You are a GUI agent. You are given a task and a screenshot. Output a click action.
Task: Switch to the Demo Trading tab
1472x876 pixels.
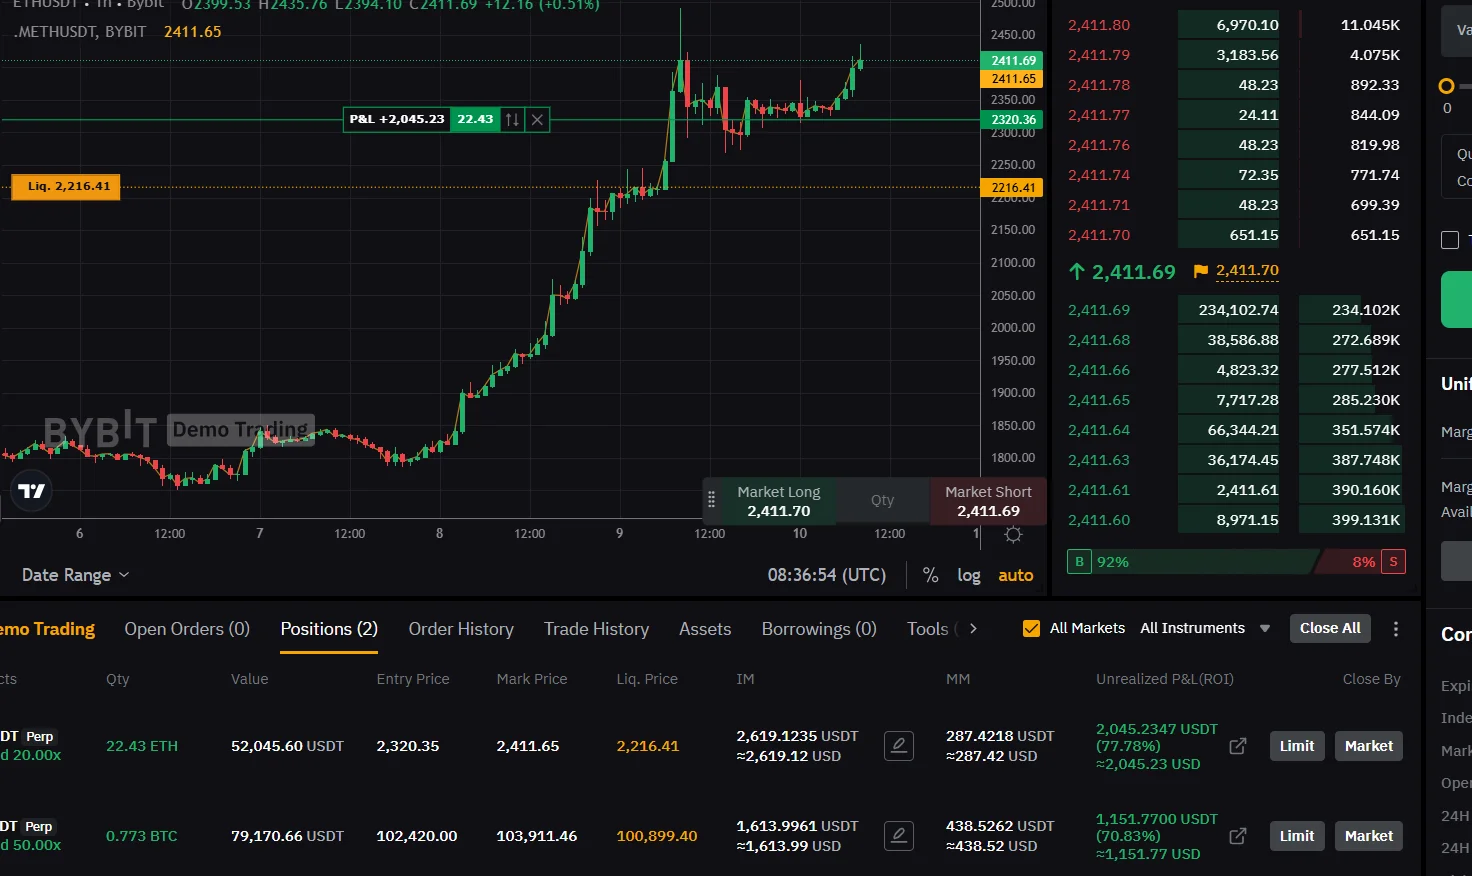coord(47,629)
